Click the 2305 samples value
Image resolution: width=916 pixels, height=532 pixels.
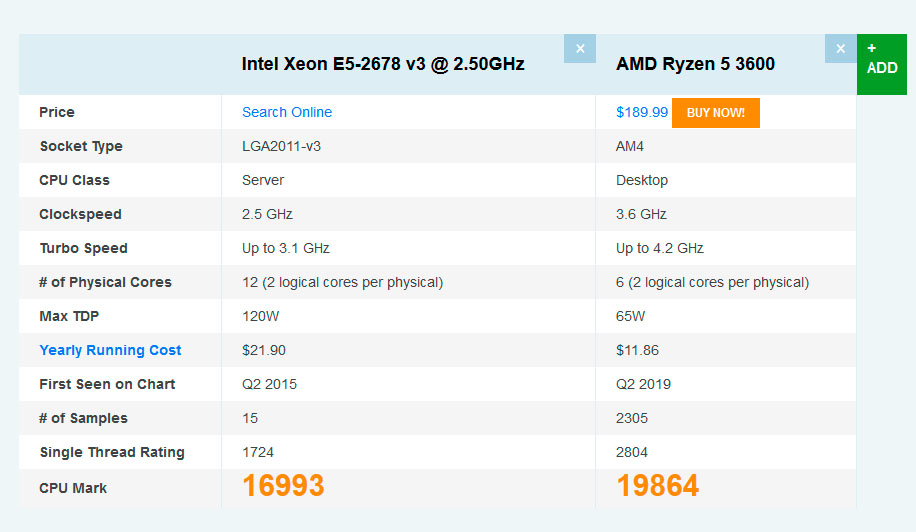coord(632,418)
